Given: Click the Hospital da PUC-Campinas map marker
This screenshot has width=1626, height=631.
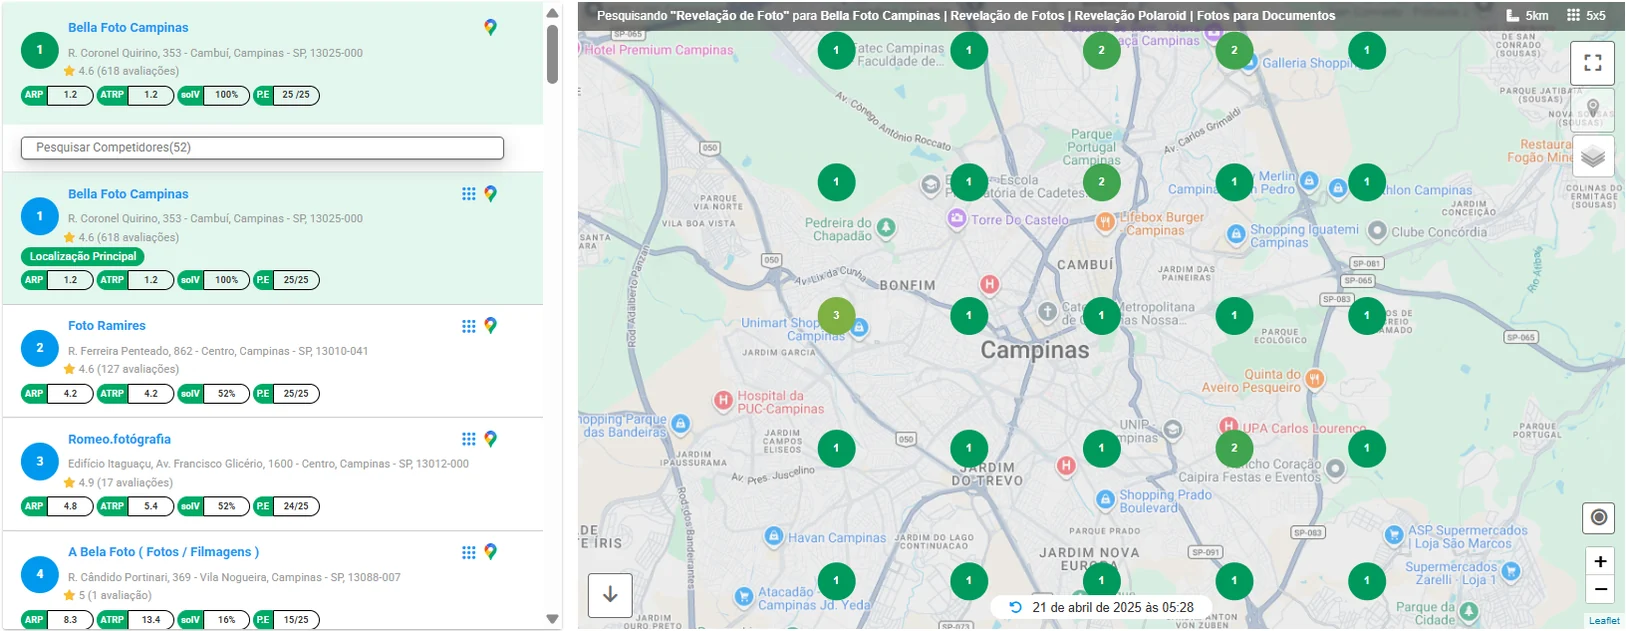Looking at the screenshot, I should [x=723, y=401].
